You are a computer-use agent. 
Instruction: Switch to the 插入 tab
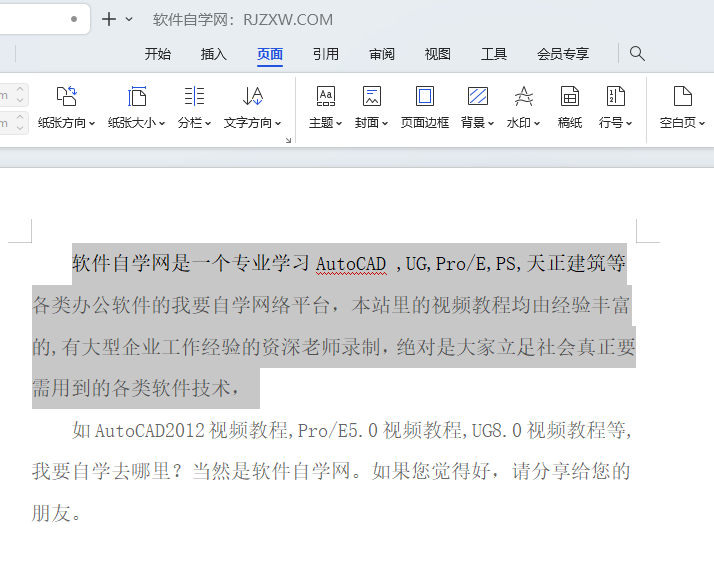[x=214, y=54]
